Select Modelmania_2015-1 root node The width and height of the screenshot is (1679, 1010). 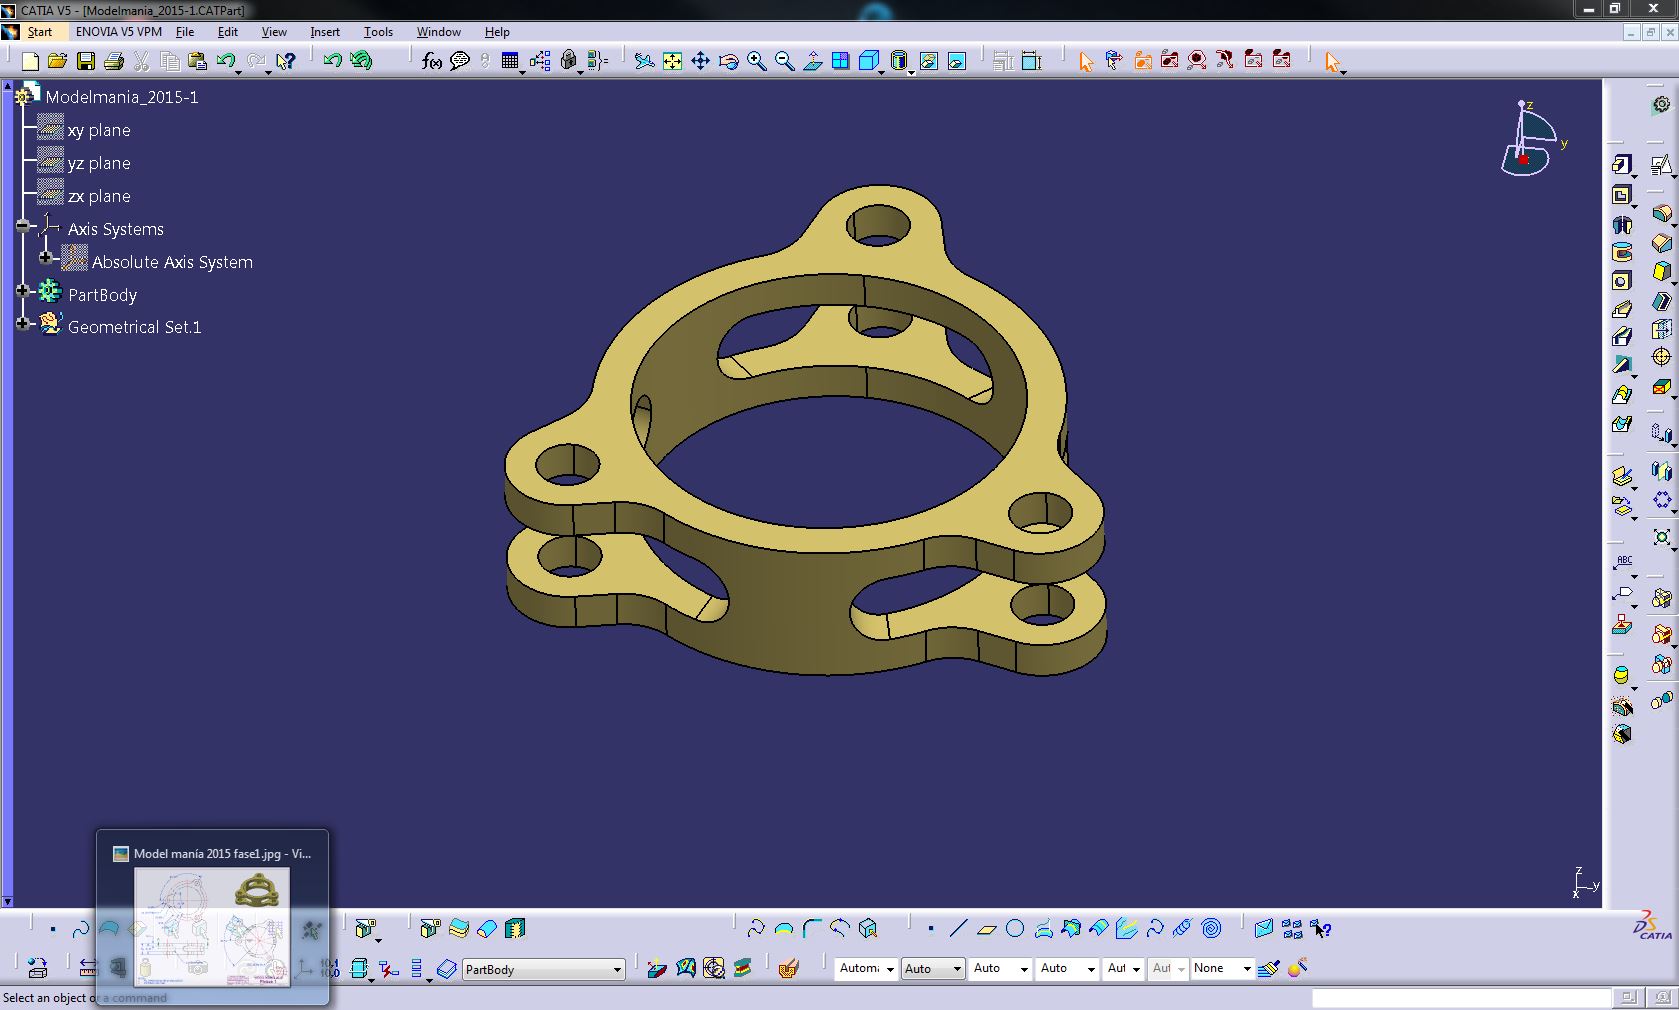(x=122, y=97)
